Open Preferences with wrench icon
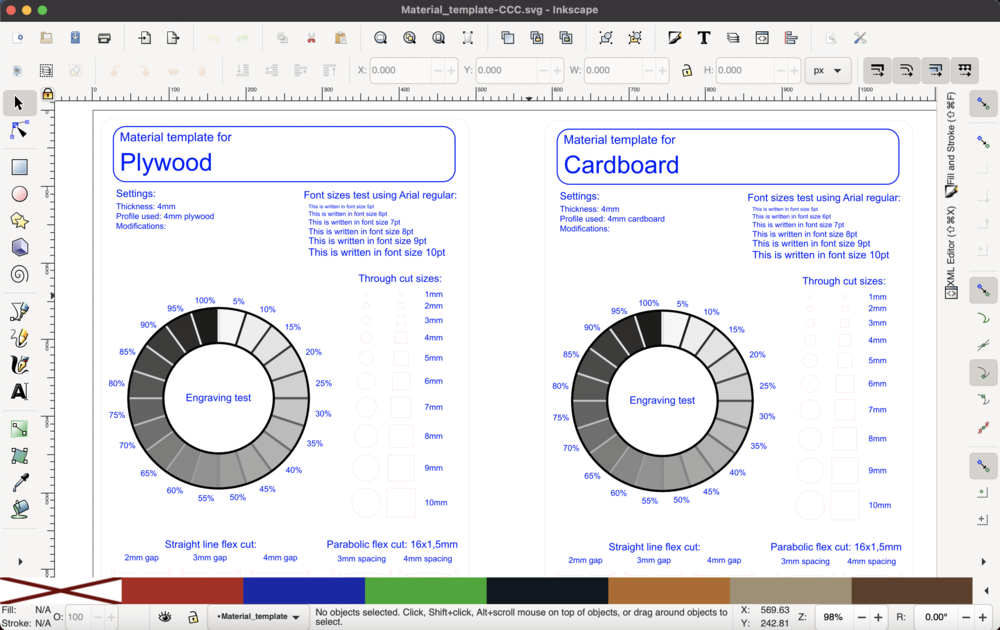 (860, 38)
